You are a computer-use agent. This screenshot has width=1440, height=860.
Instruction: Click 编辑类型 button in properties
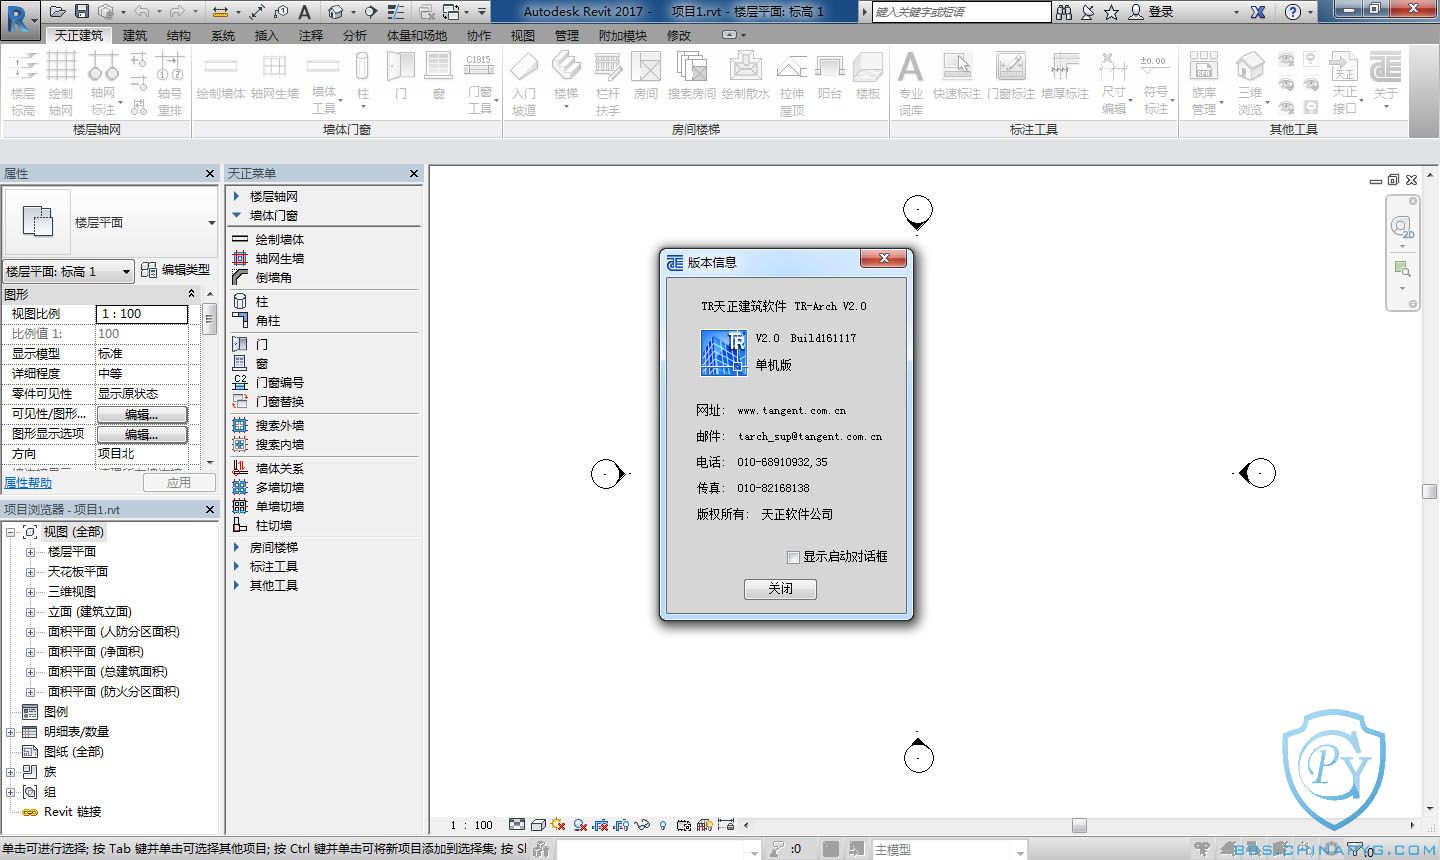(x=176, y=270)
